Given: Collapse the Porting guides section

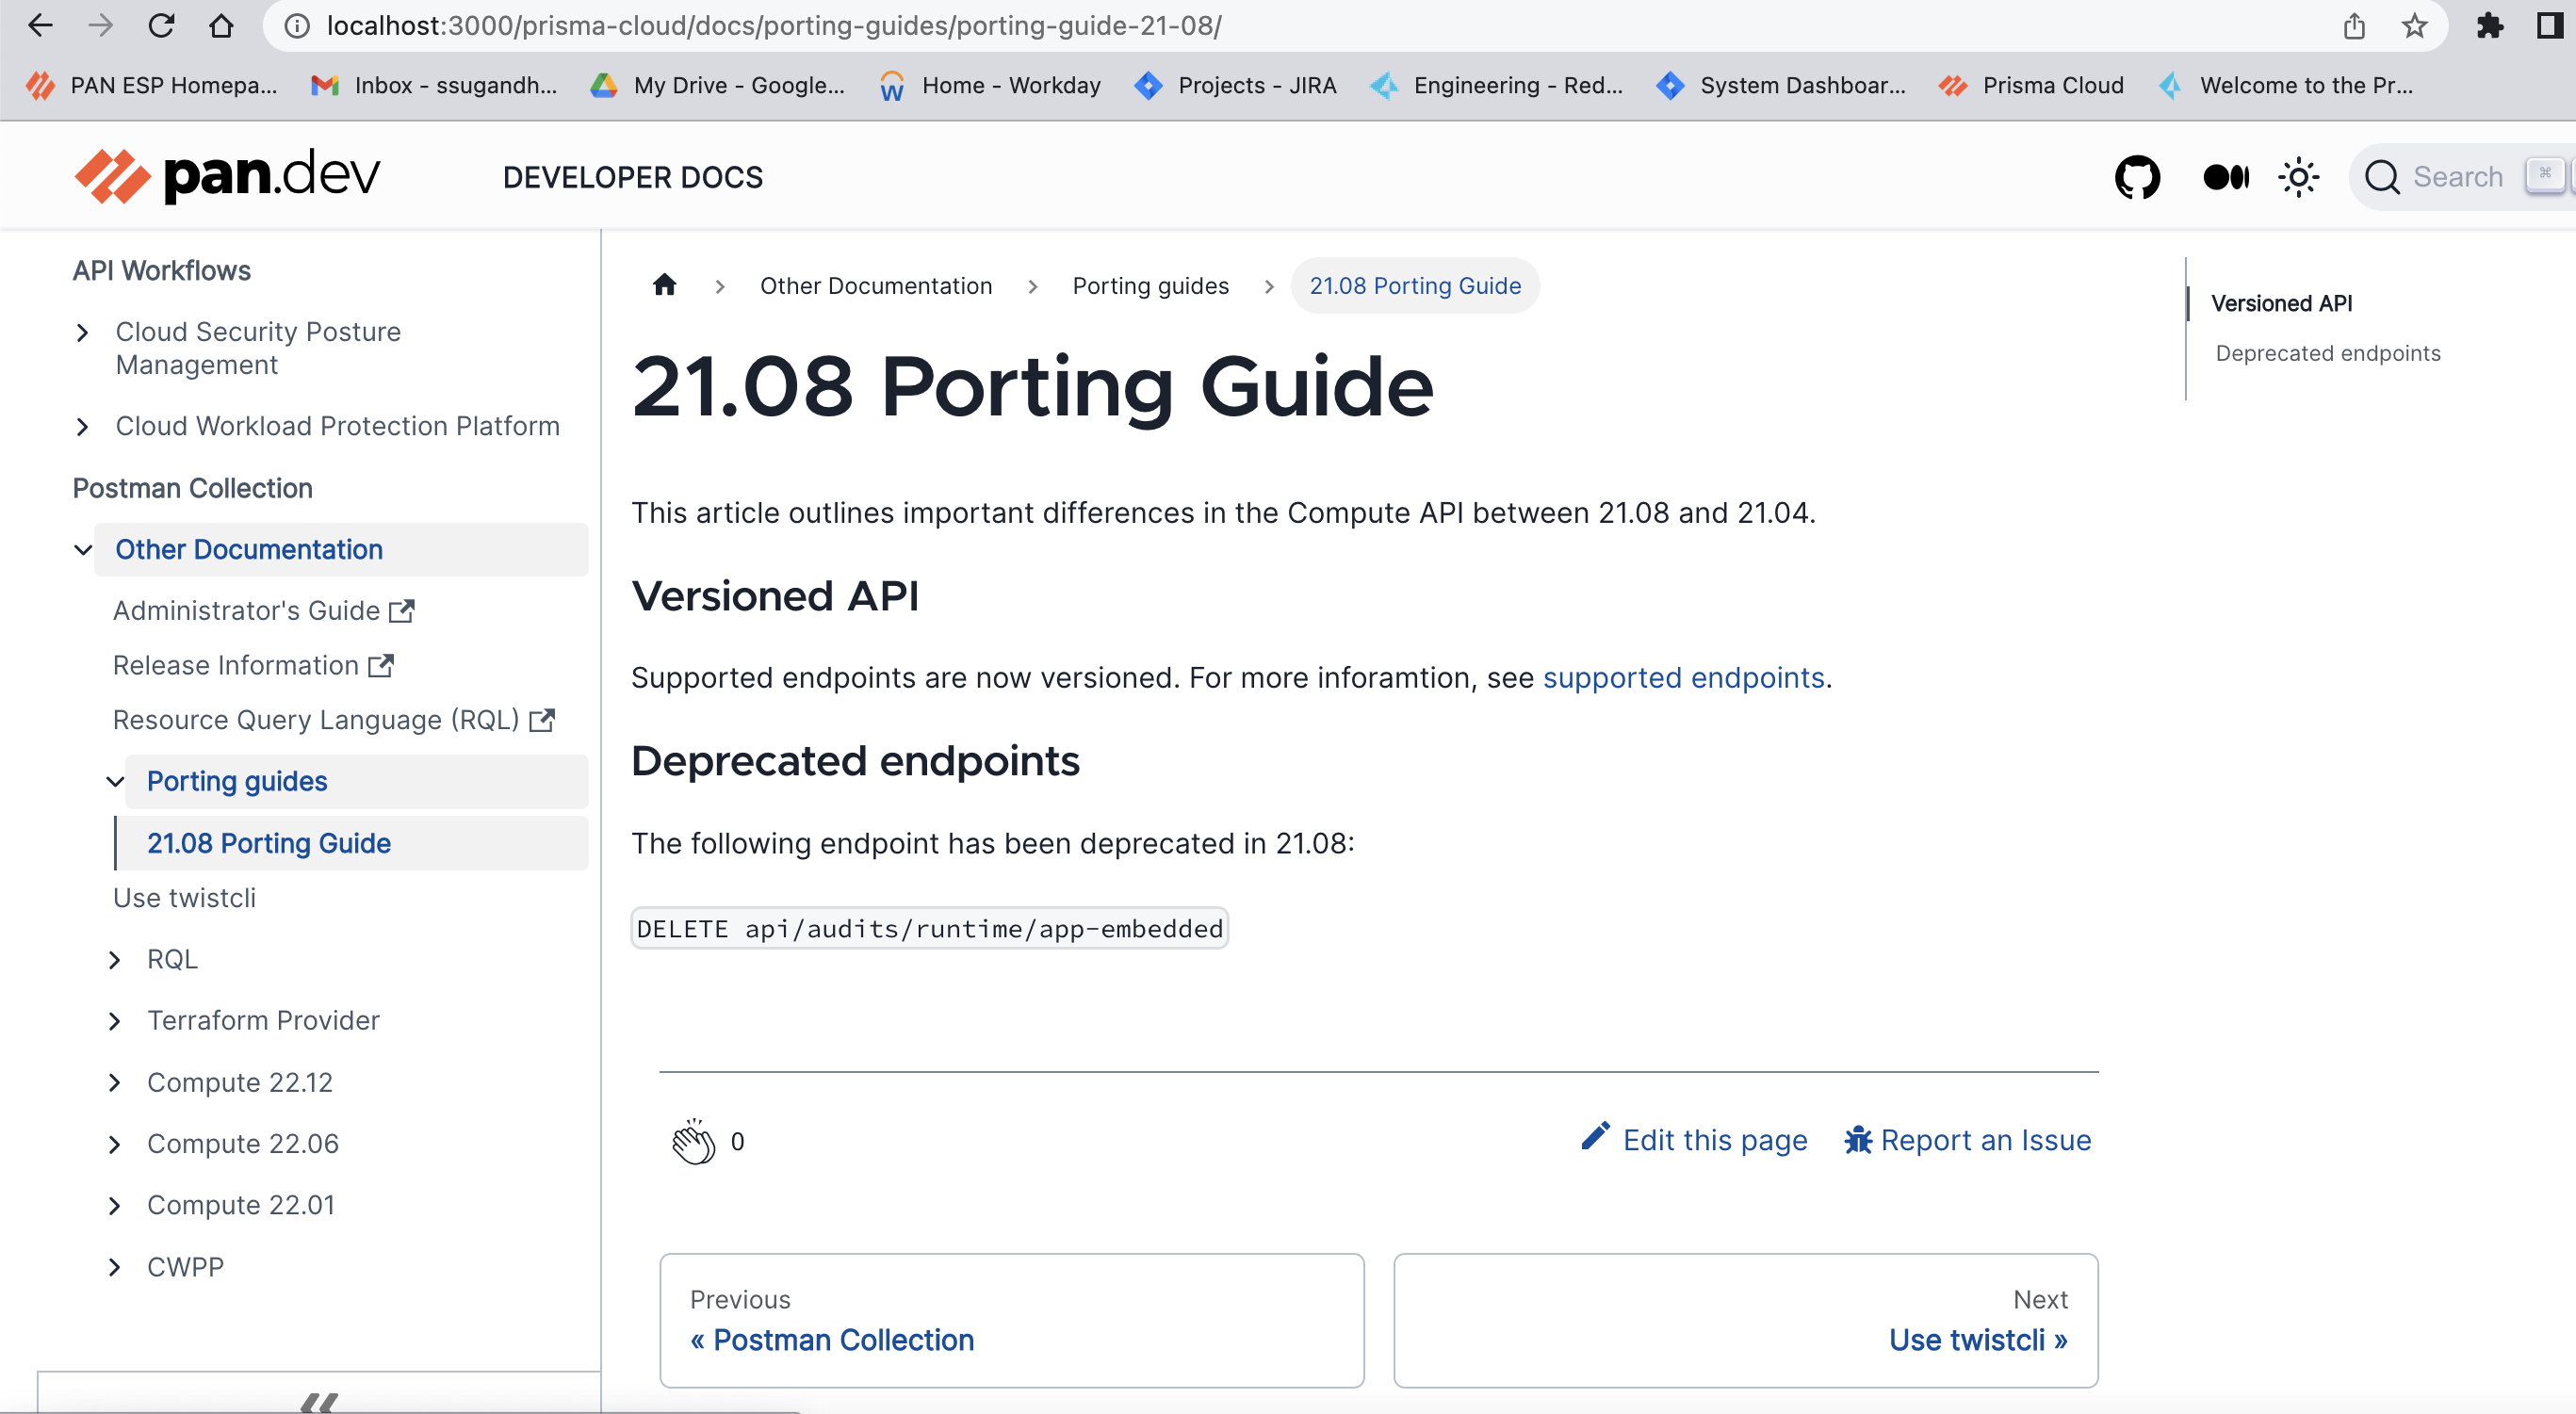Looking at the screenshot, I should click(x=115, y=782).
